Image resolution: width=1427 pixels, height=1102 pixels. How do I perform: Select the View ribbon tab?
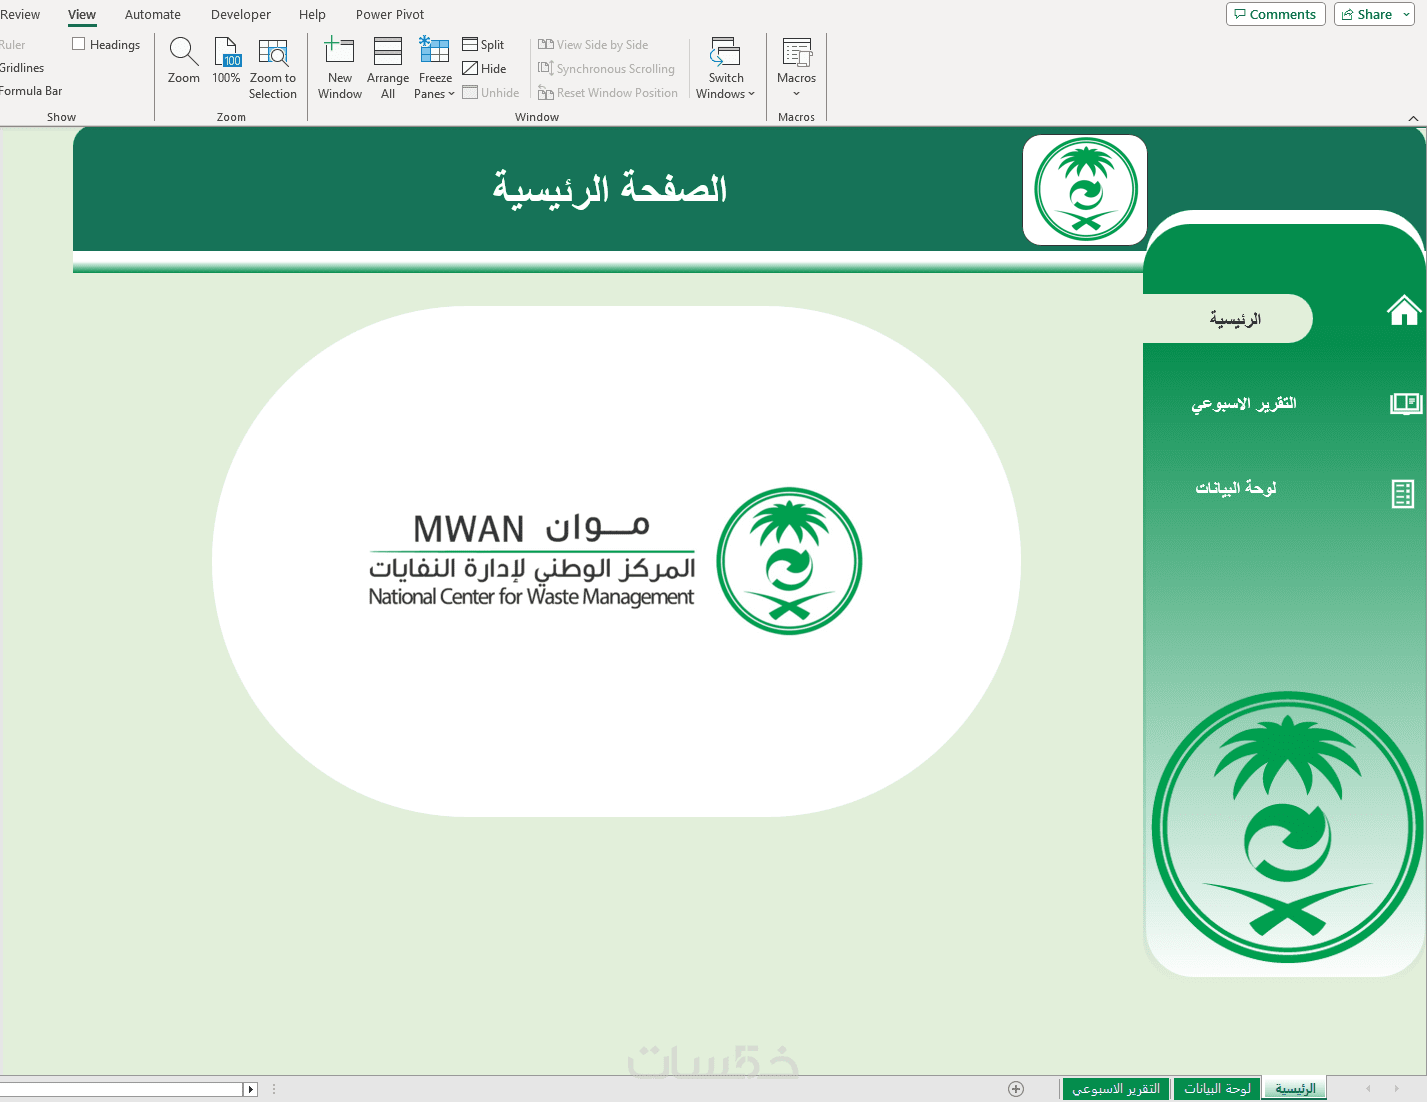coord(82,14)
